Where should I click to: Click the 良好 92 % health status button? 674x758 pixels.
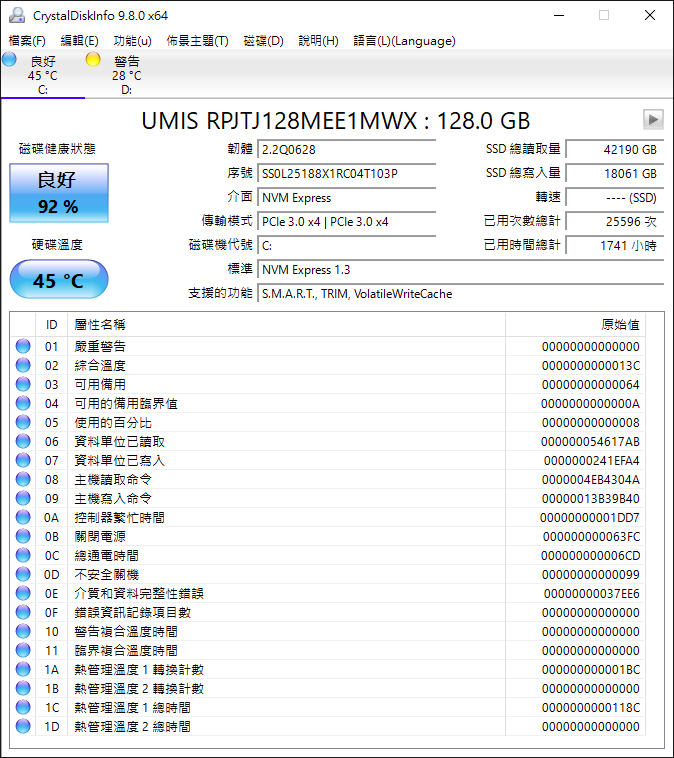click(x=59, y=193)
